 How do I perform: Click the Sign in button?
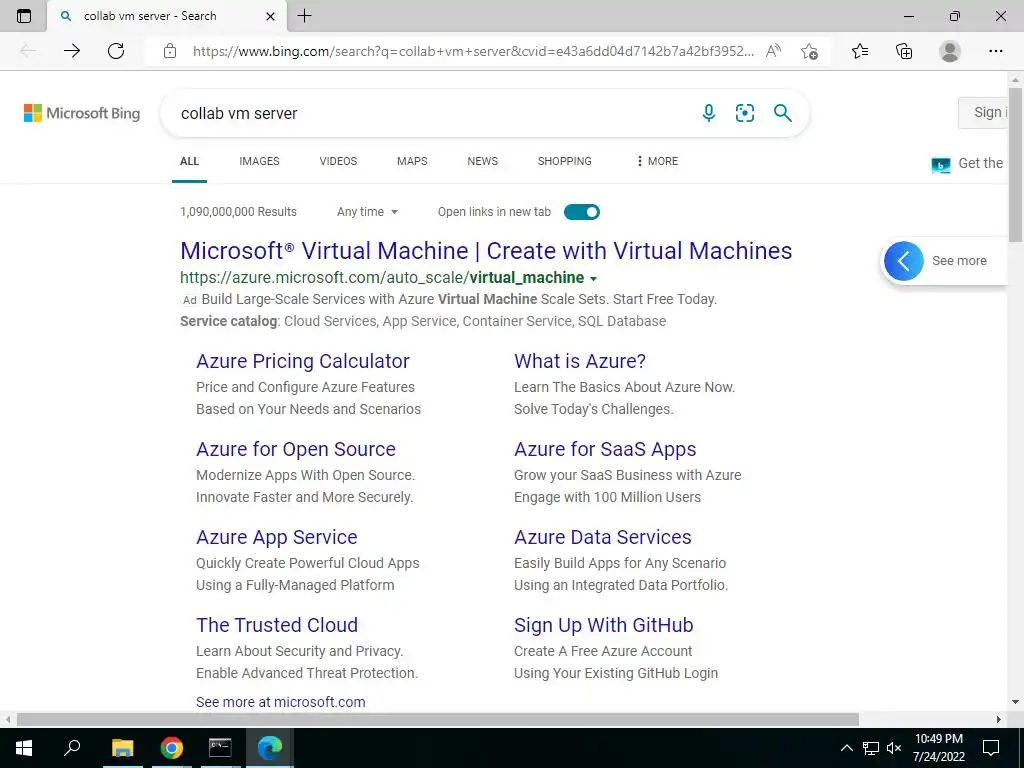coord(983,112)
